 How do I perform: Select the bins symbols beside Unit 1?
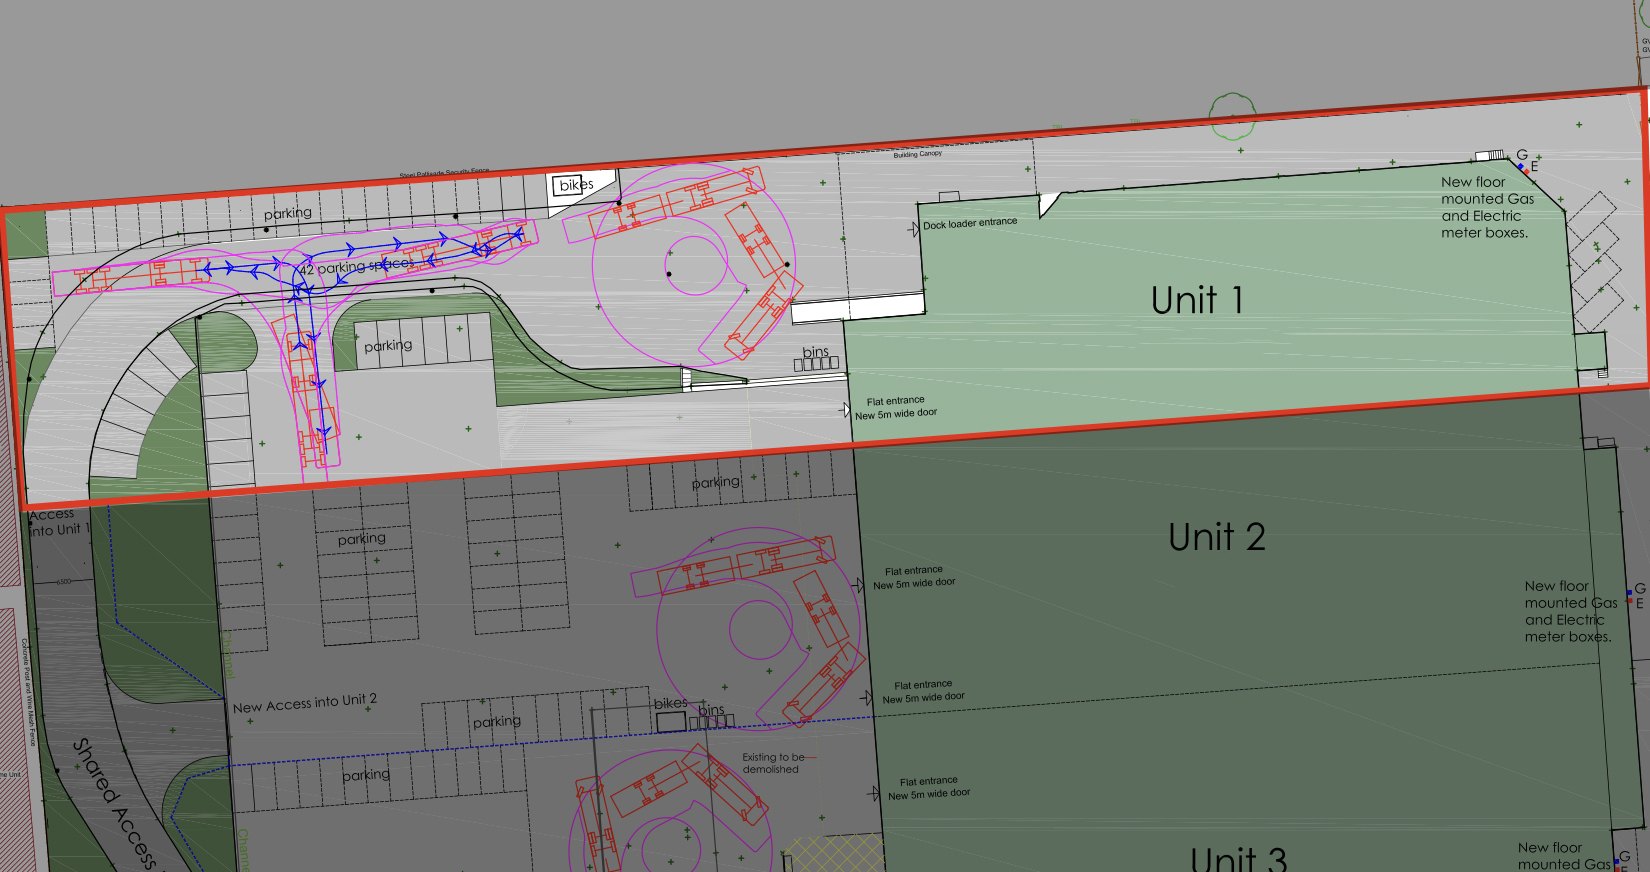(x=816, y=363)
